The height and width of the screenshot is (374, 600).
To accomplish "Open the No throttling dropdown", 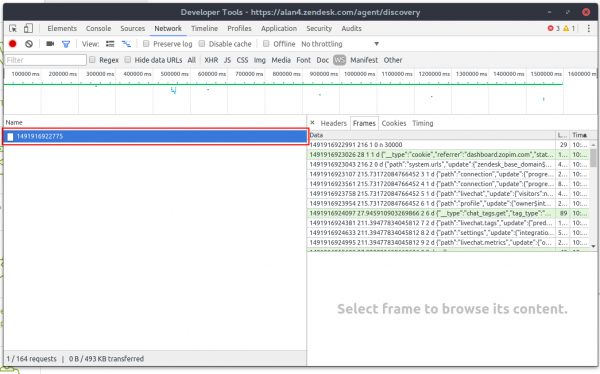I will [340, 44].
